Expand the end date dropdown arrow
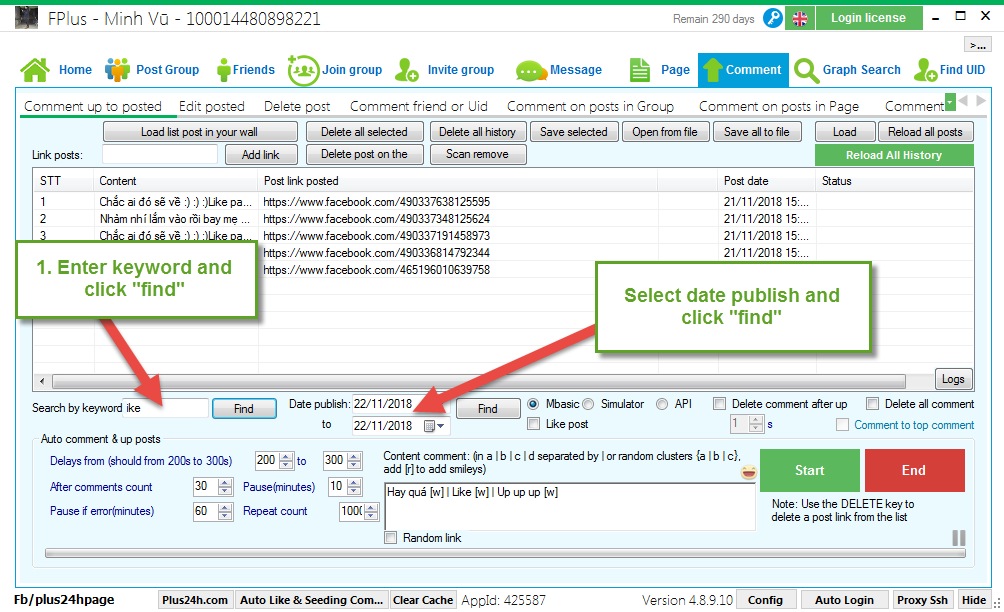 pyautogui.click(x=441, y=426)
